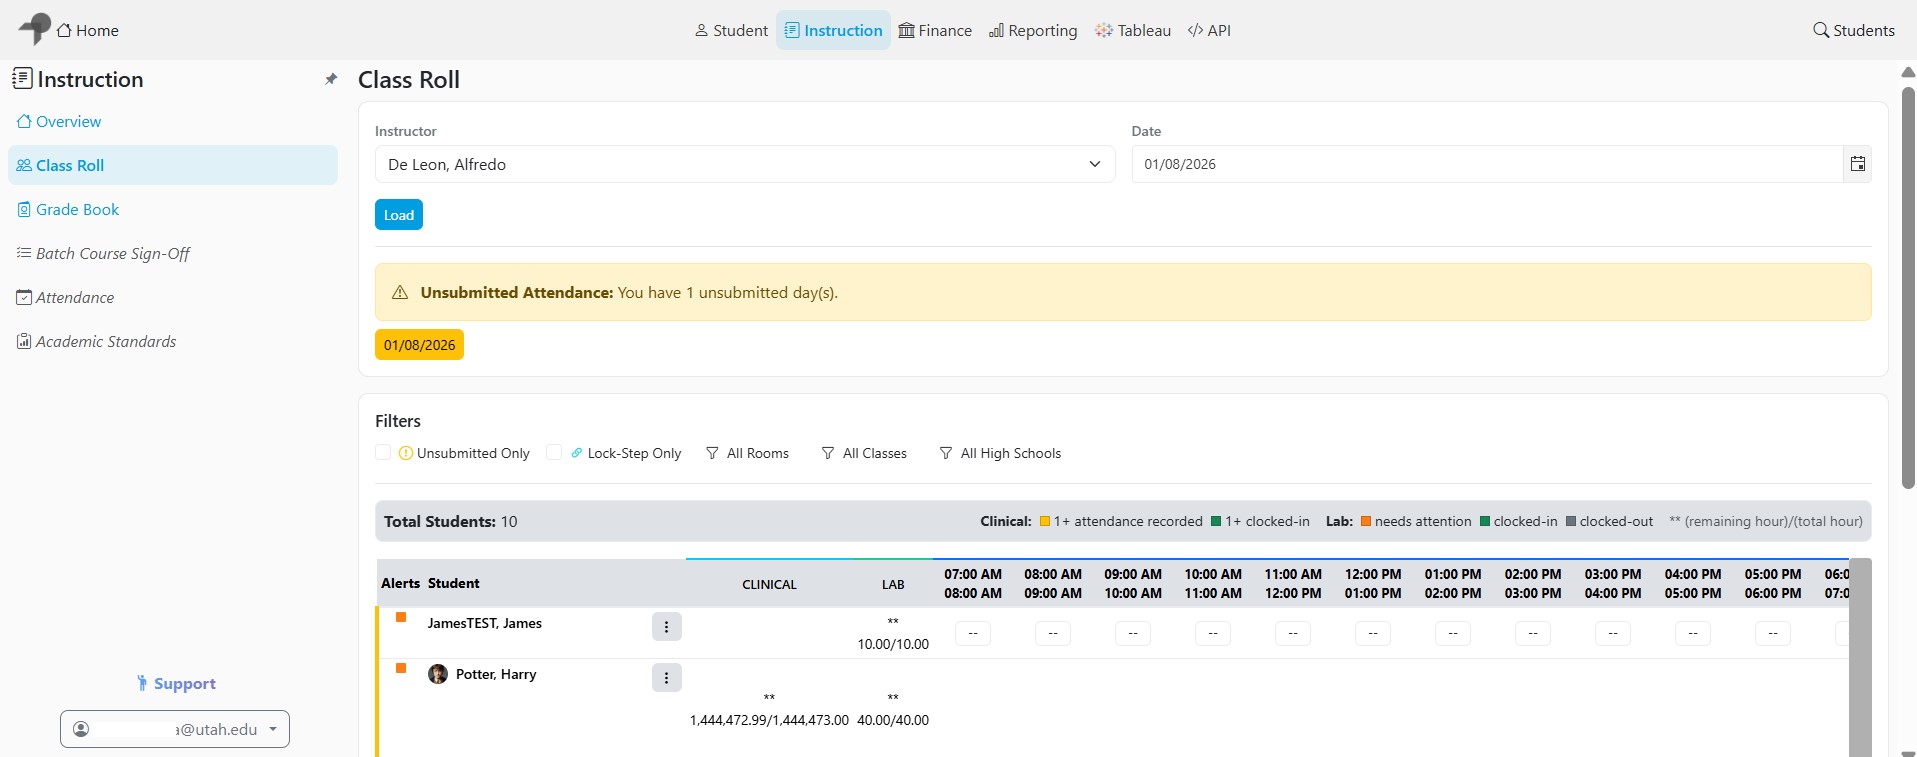Open the user account dropdown
Screen dimensions: 1917x757
175,729
